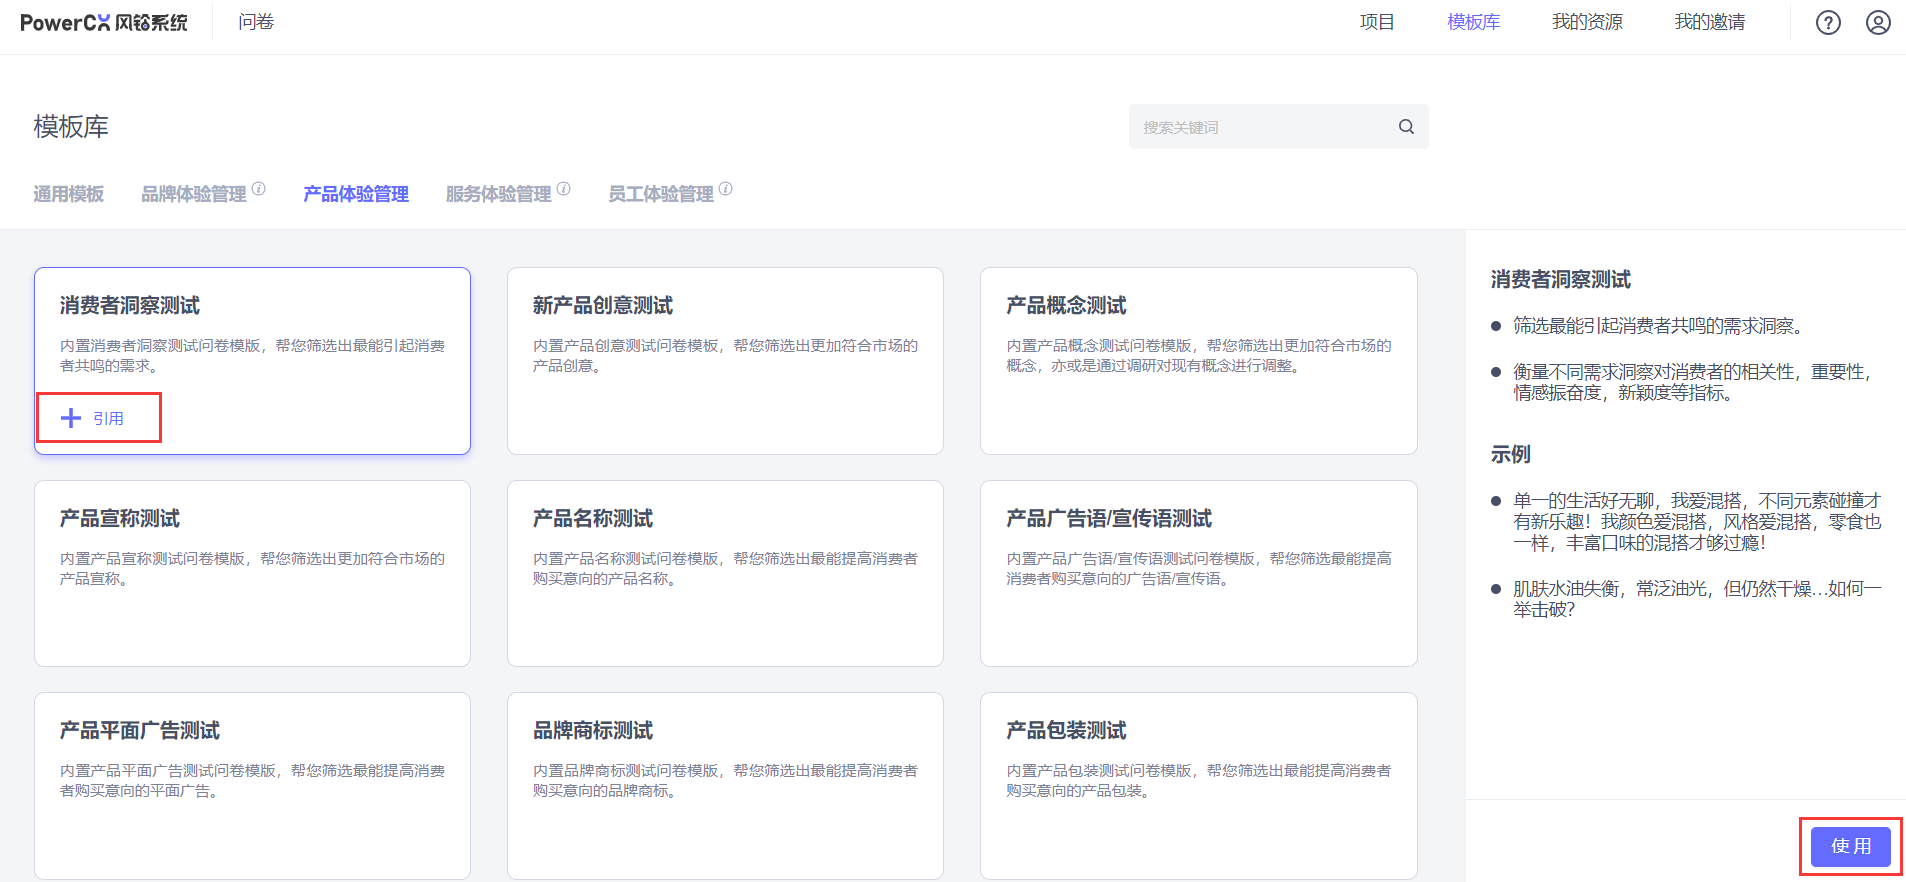Choose the 产品概念测试 template card
The width and height of the screenshot is (1906, 882).
pos(1198,360)
